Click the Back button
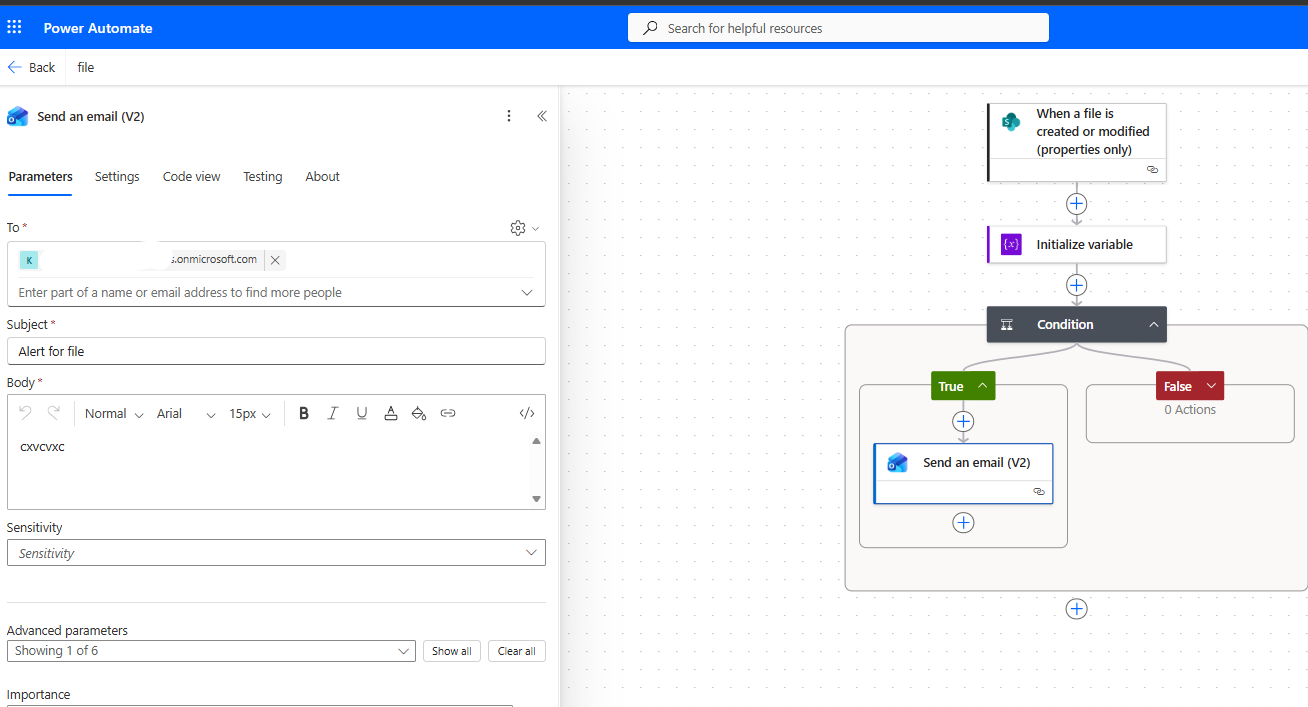 [32, 67]
